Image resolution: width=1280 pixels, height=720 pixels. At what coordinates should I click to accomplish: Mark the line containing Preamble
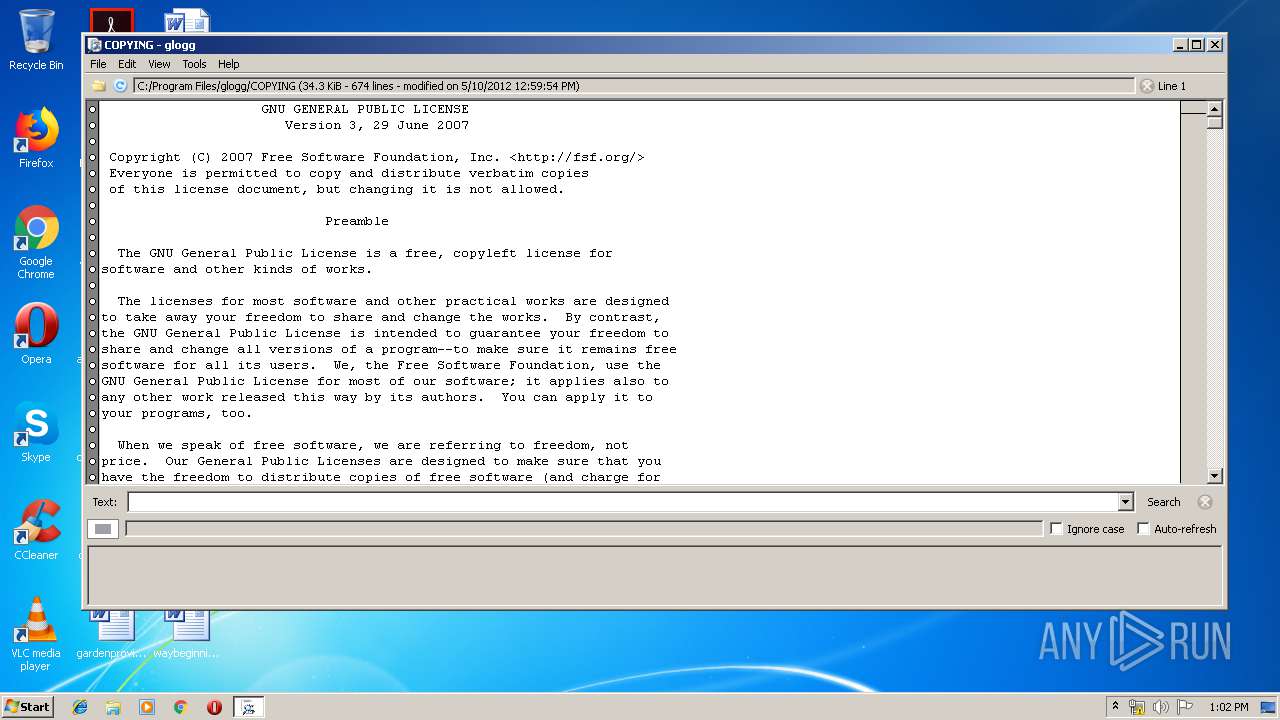93,221
